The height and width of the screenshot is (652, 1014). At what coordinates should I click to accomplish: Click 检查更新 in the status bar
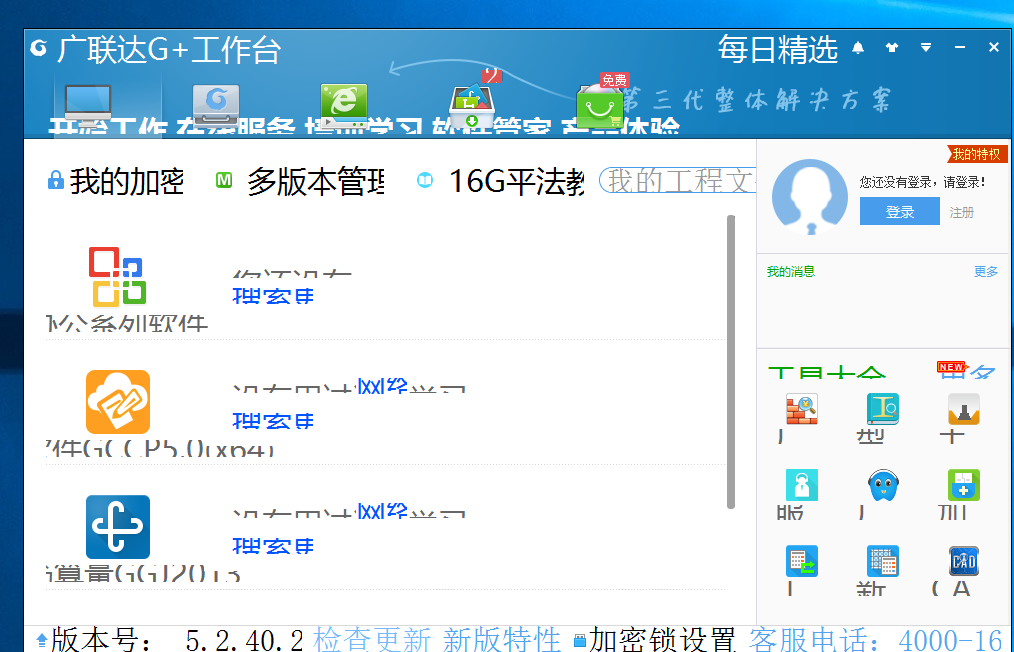point(372,640)
